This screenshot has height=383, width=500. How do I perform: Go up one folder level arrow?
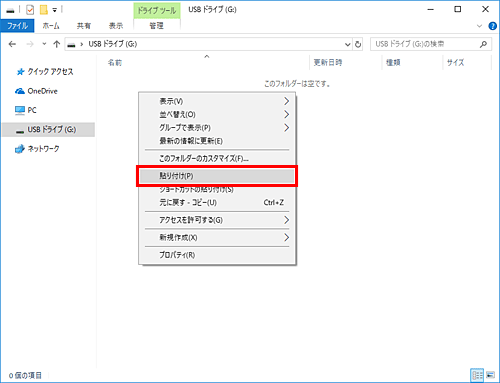pyautogui.click(x=57, y=44)
